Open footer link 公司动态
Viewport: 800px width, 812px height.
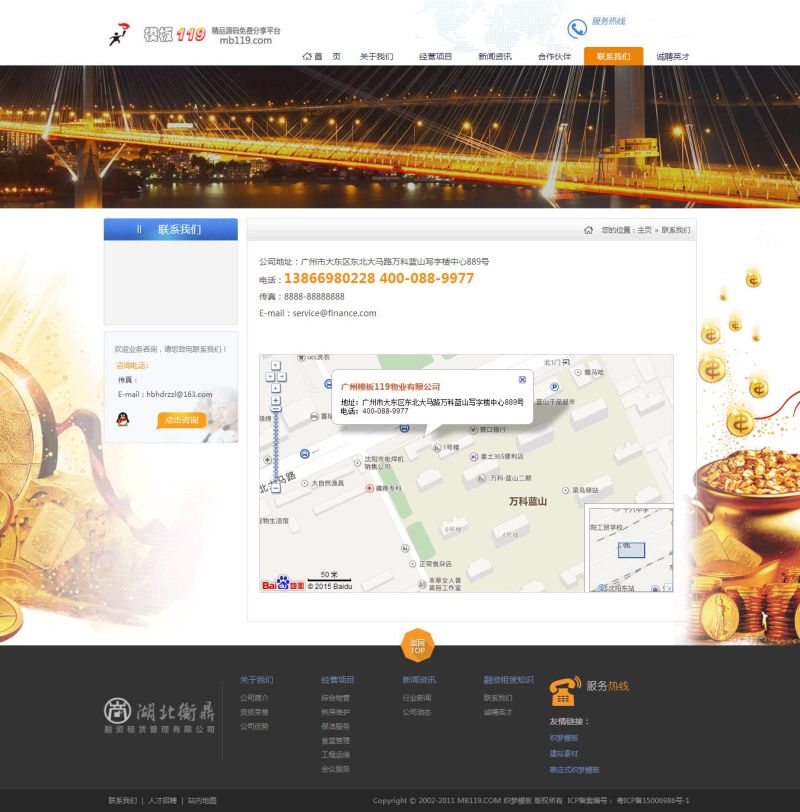pos(417,713)
